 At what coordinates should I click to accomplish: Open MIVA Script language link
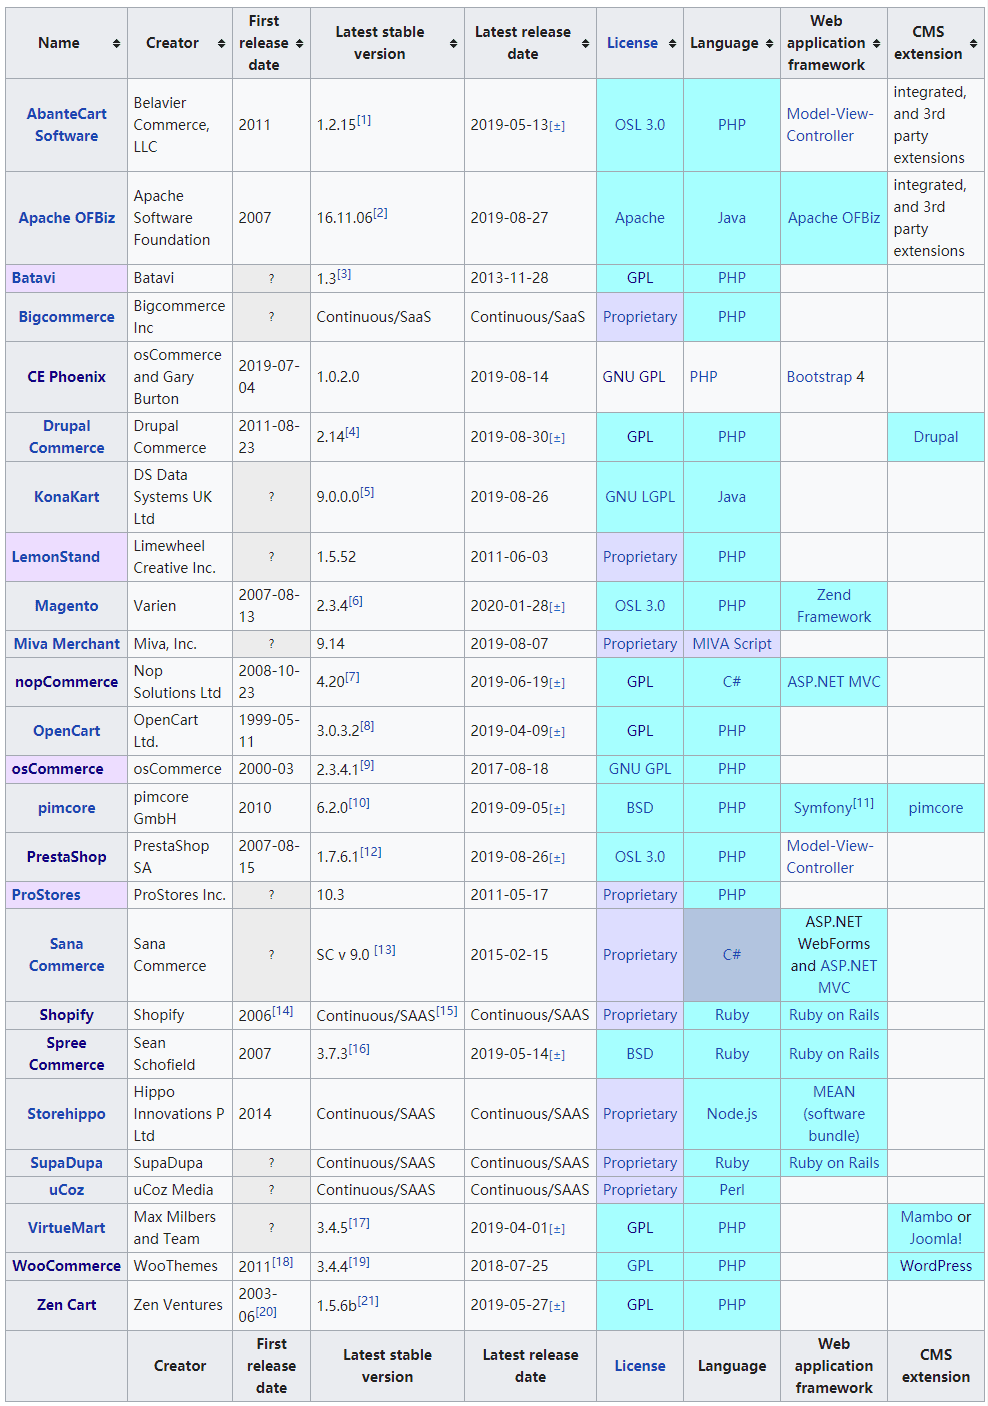(x=732, y=644)
